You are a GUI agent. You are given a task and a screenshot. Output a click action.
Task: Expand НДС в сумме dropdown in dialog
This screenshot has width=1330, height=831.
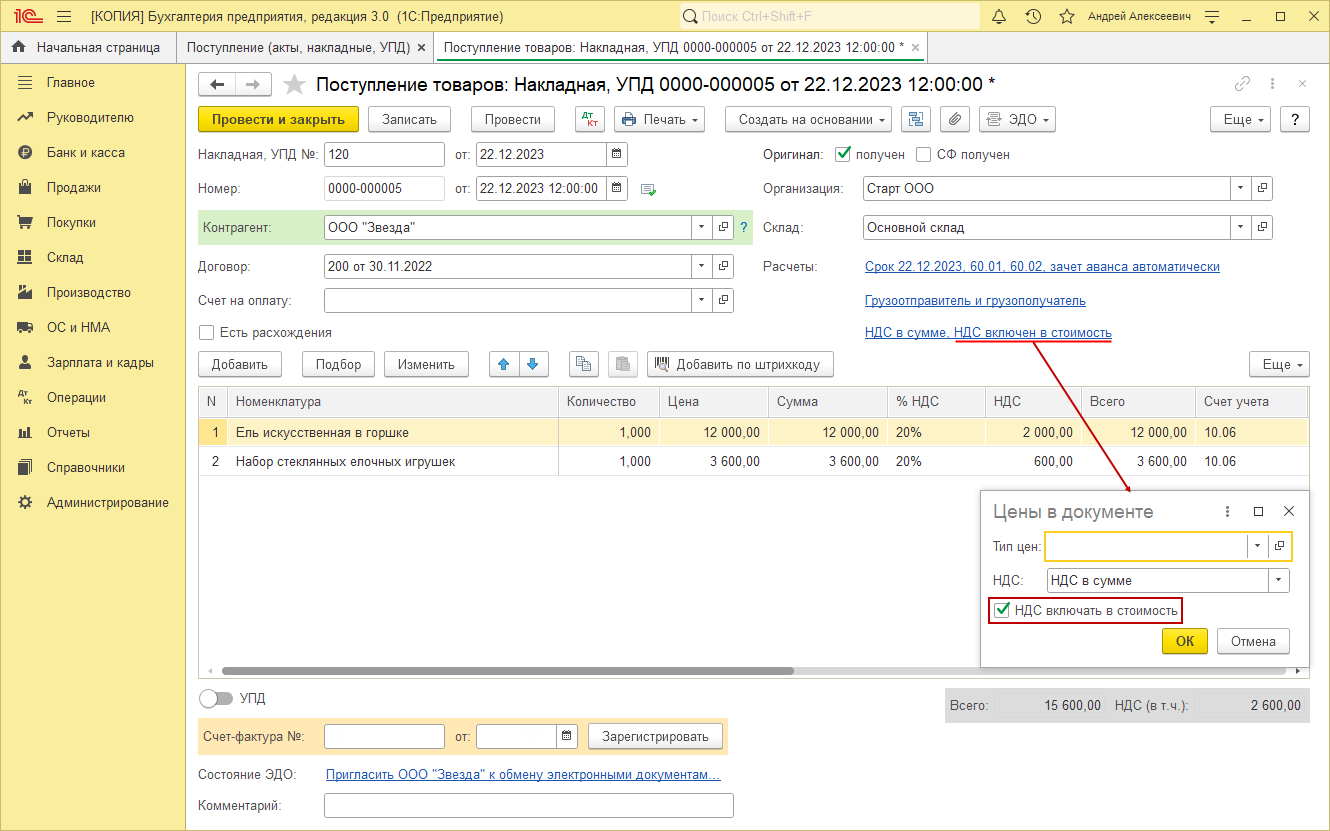coord(1279,580)
